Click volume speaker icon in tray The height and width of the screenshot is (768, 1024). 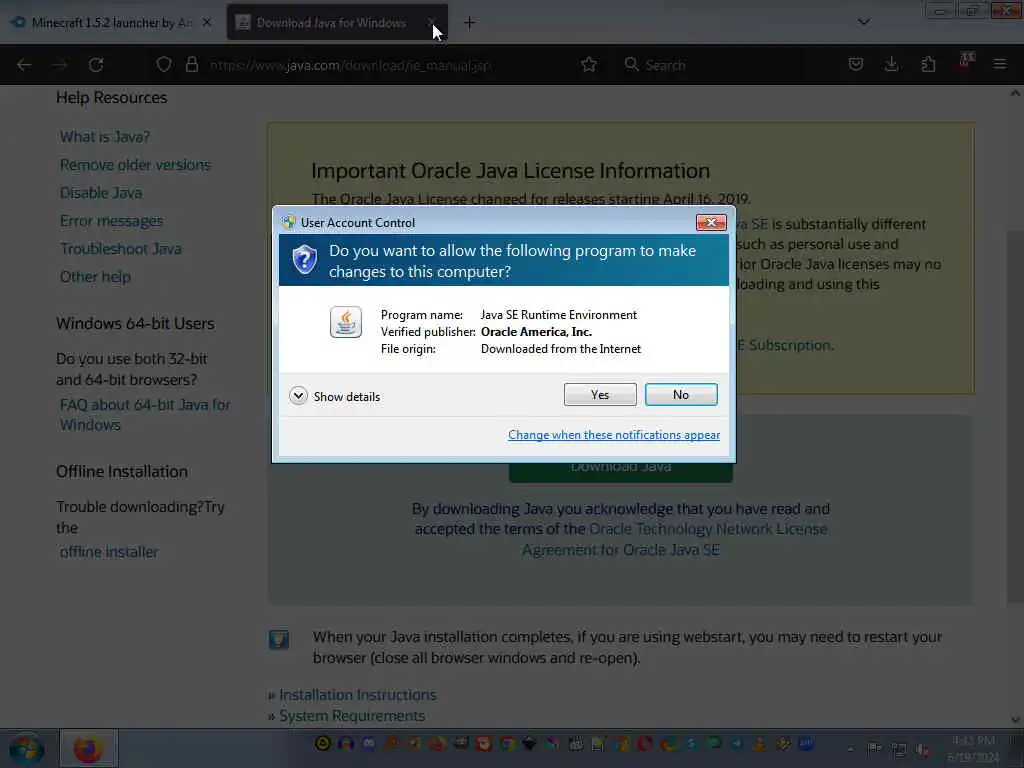[x=923, y=750]
